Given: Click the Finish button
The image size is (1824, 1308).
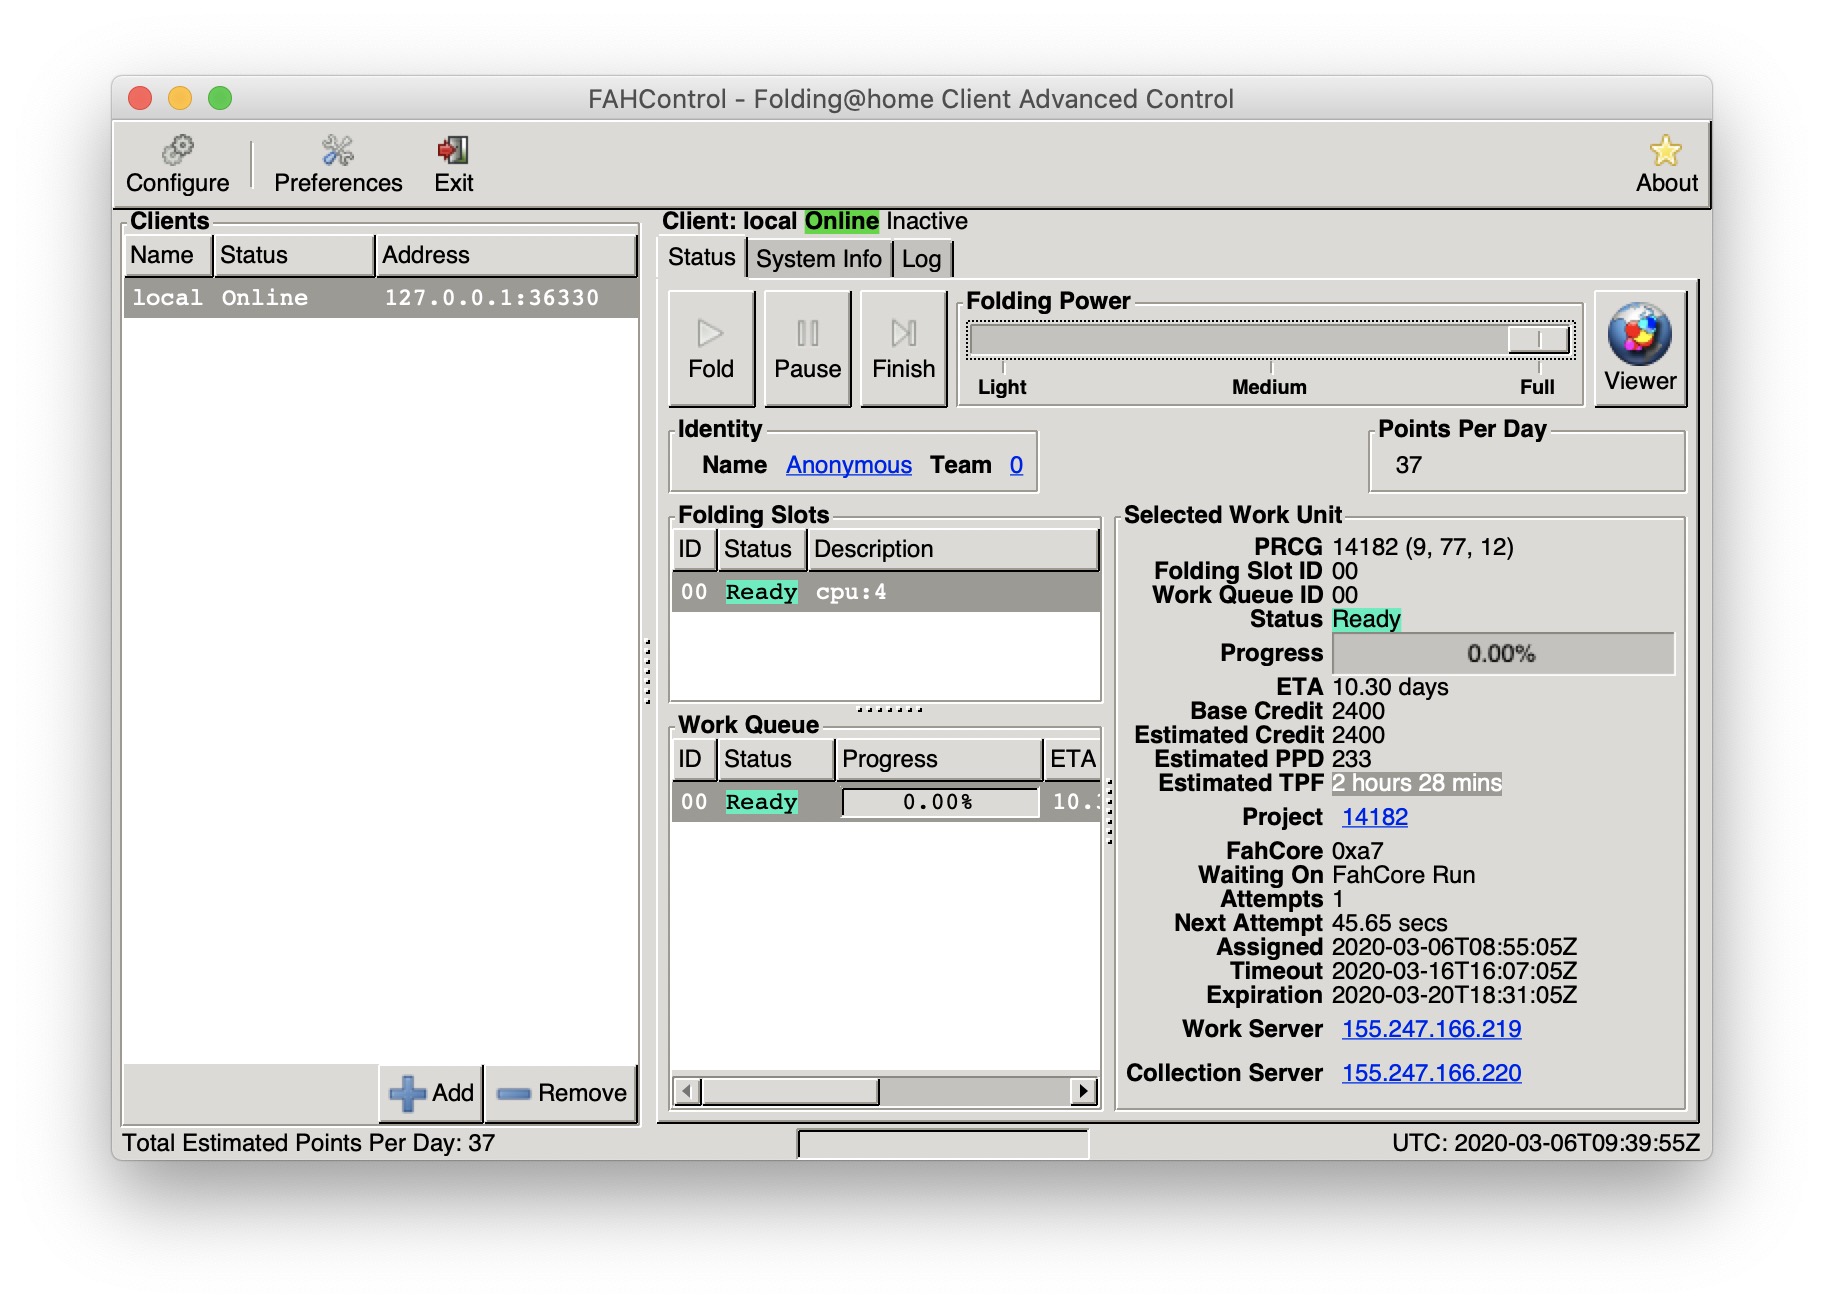Looking at the screenshot, I should 903,349.
